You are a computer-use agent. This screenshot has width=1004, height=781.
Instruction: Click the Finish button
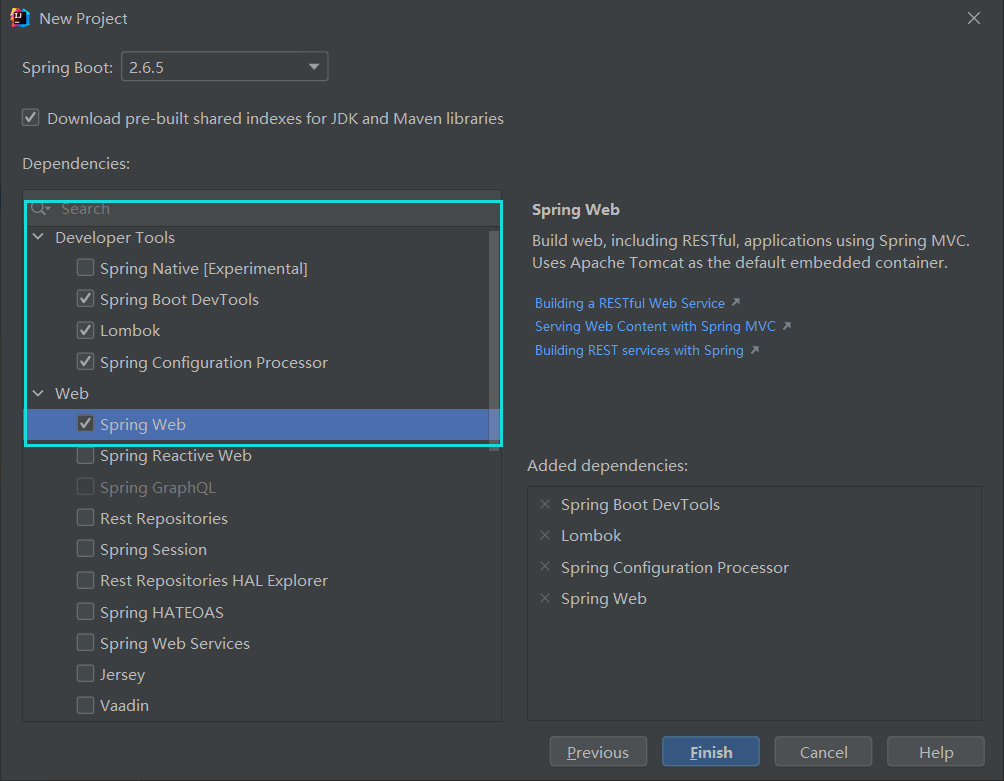pyautogui.click(x=711, y=752)
